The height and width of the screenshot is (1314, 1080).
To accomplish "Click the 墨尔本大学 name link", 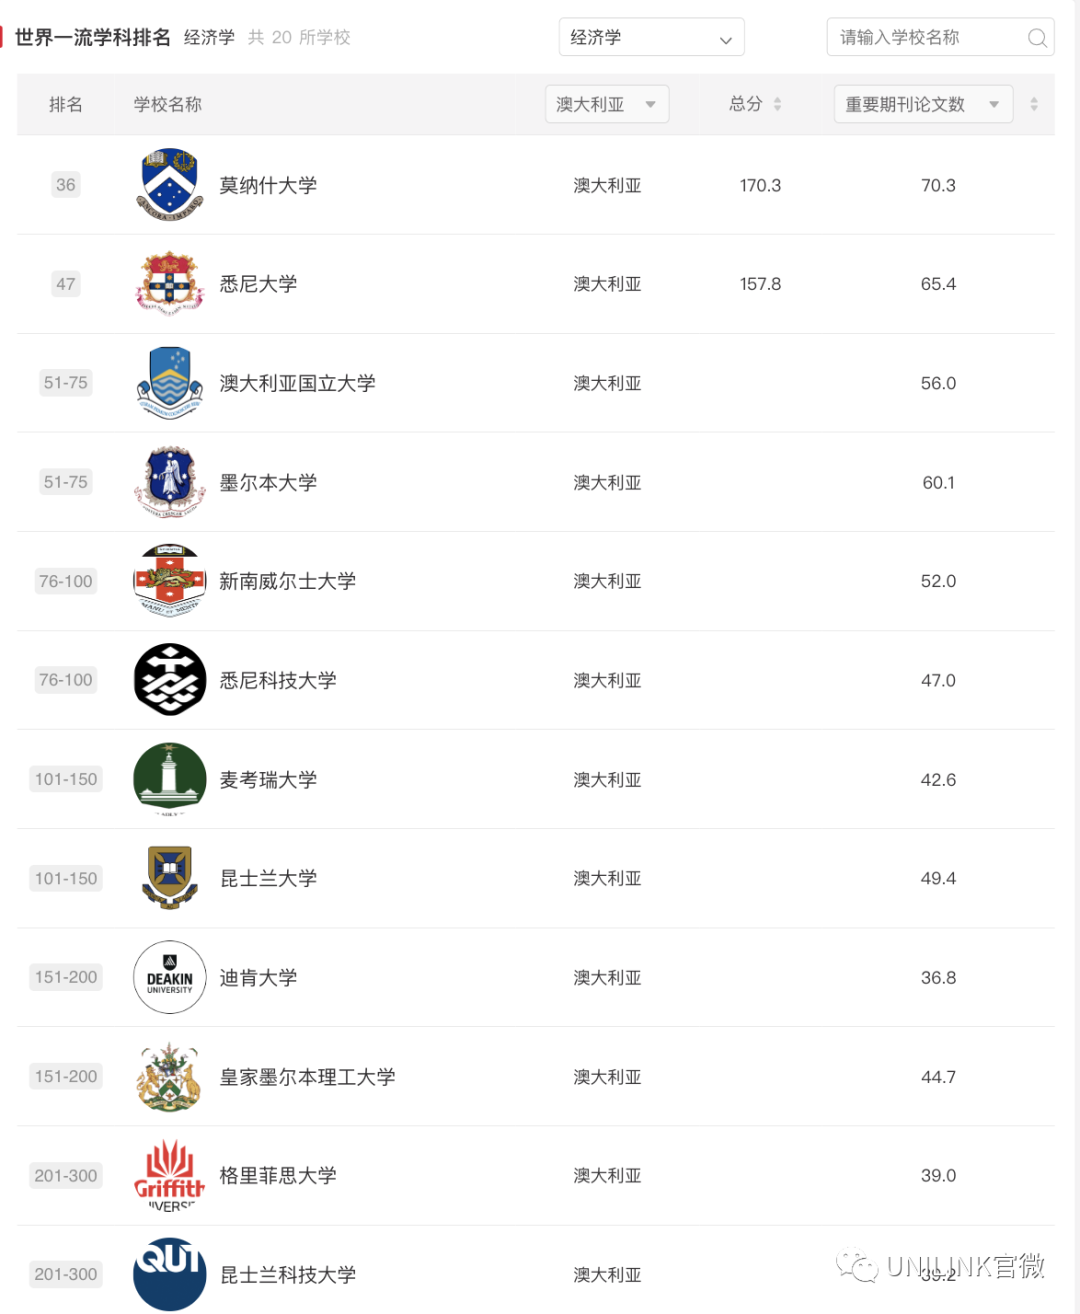I will [268, 482].
